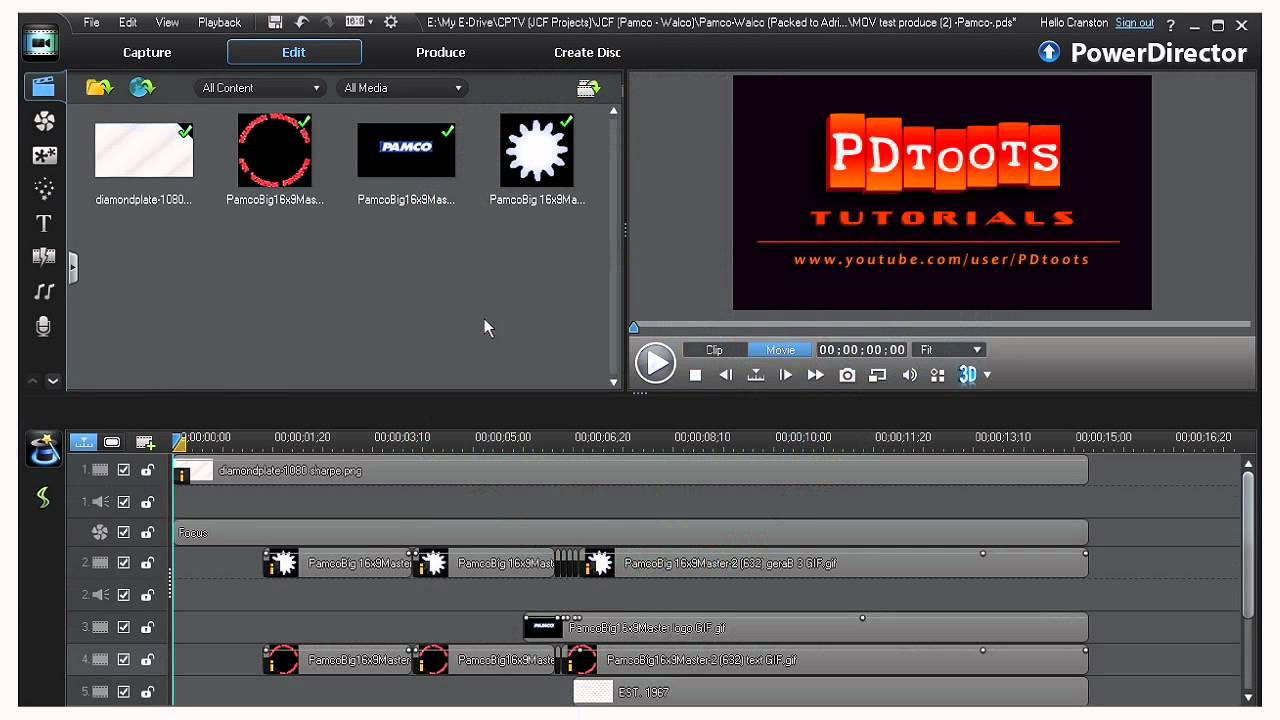Lock video track 1
1280x720 pixels.
[x=147, y=470]
